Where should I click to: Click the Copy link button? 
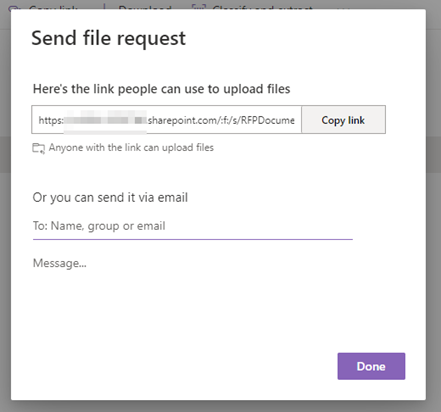coord(343,120)
